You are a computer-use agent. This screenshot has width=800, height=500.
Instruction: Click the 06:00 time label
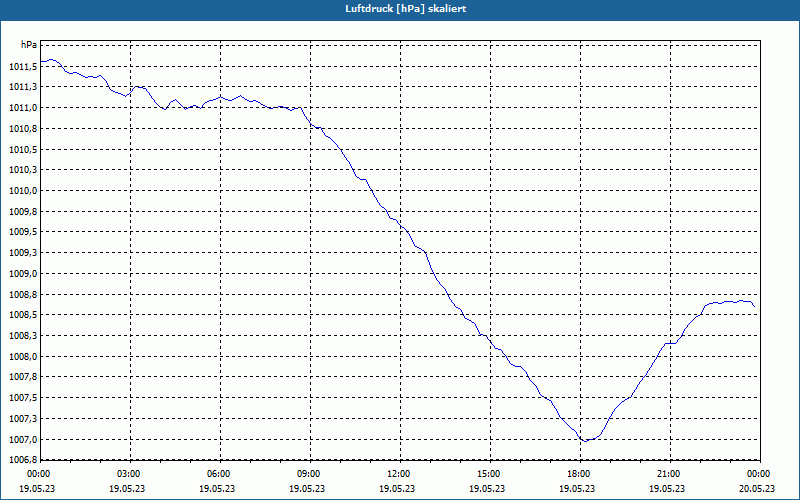point(217,474)
